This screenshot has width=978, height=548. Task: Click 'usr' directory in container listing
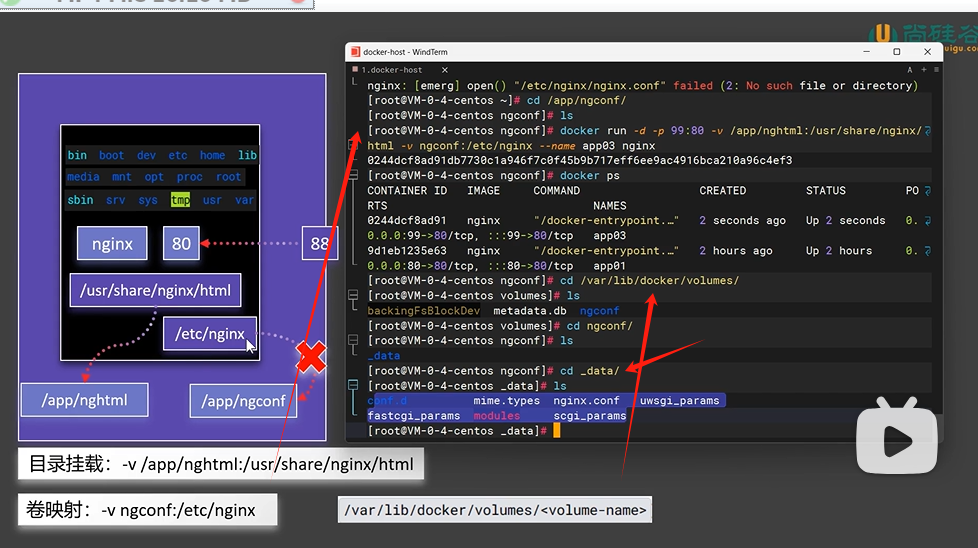pos(212,200)
